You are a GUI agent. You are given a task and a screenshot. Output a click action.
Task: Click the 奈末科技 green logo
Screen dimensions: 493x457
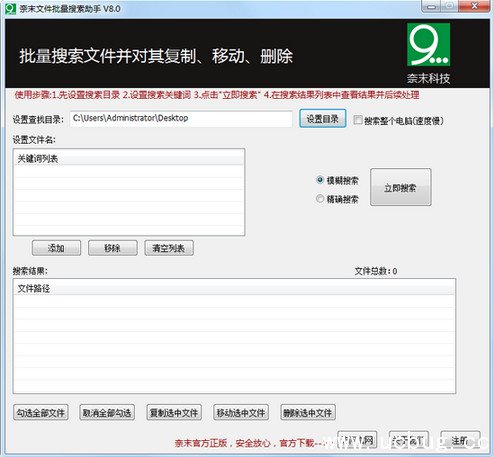428,45
